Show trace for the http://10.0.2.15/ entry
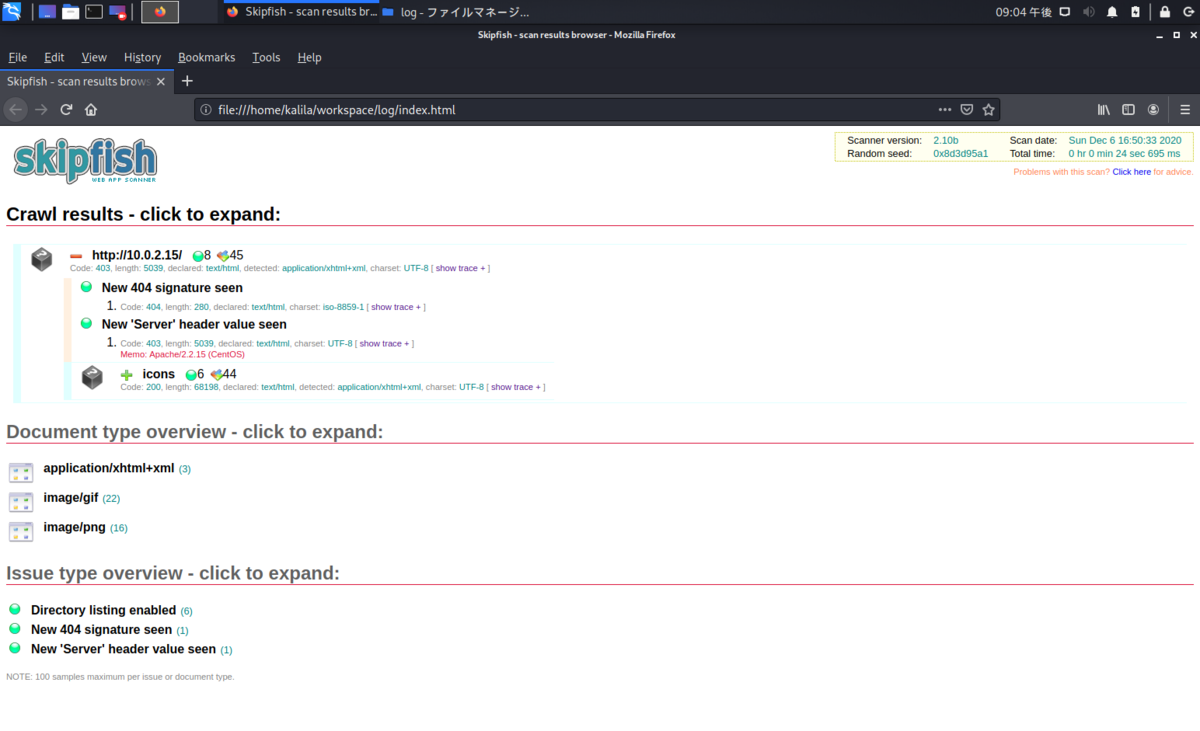The height and width of the screenshot is (731, 1200). pos(460,268)
